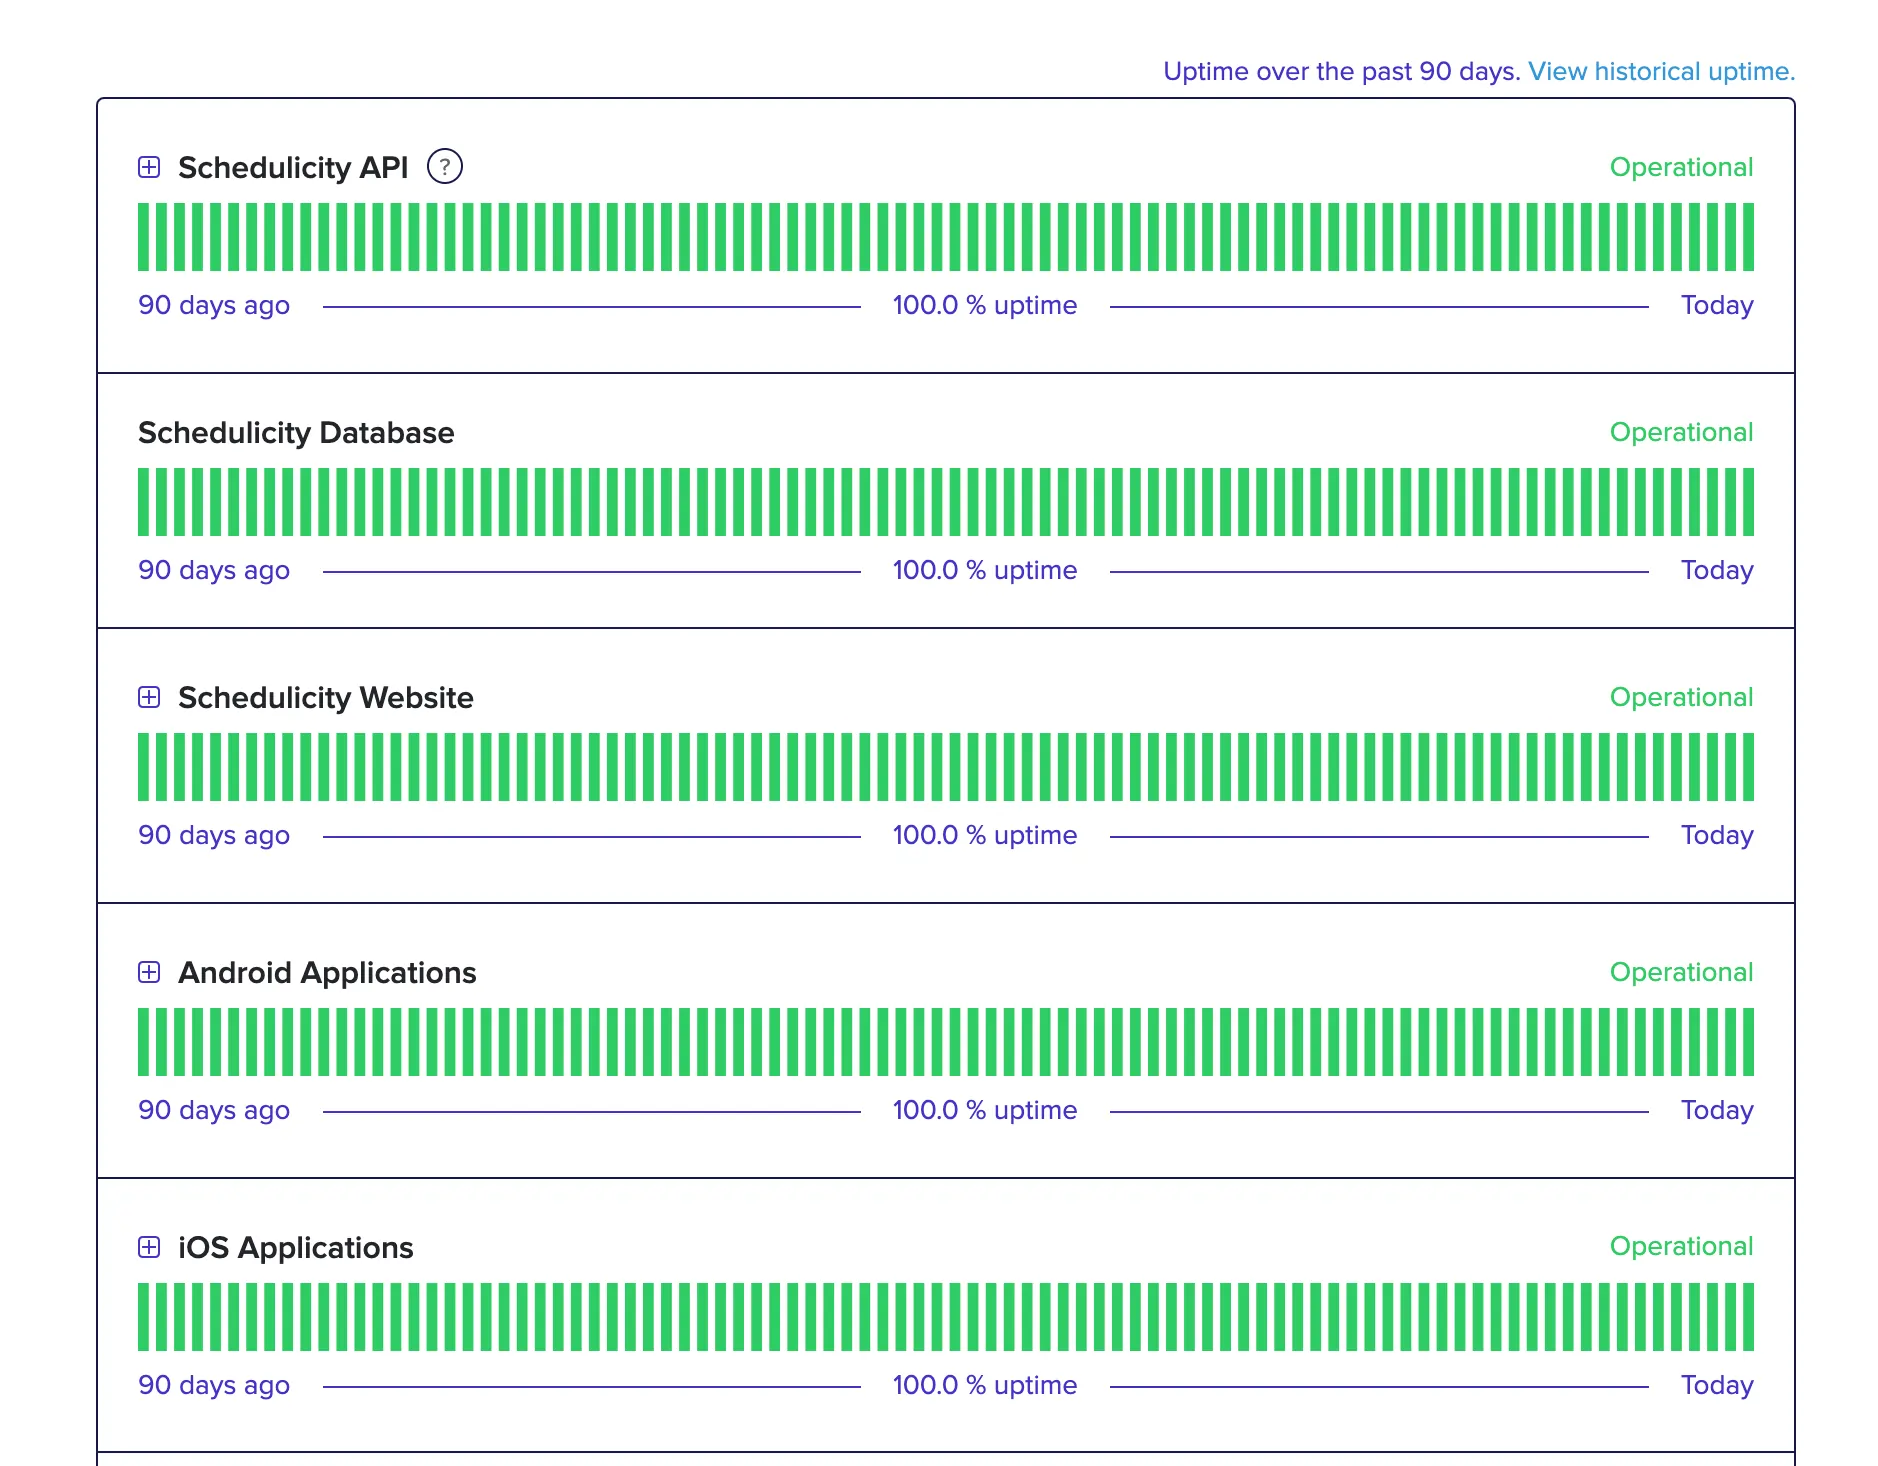Image resolution: width=1878 pixels, height=1466 pixels.
Task: Click 'Today' label under Schedulicity Website
Action: (x=1717, y=835)
